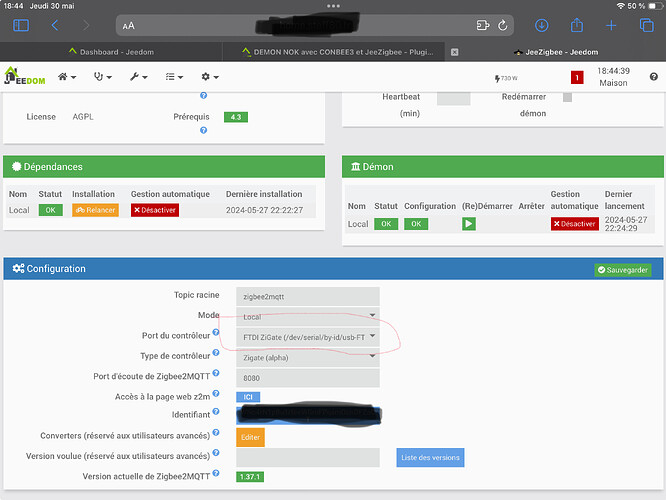Screen dimensions: 666x500
Task: Show the tab overview icon
Action: (646, 25)
